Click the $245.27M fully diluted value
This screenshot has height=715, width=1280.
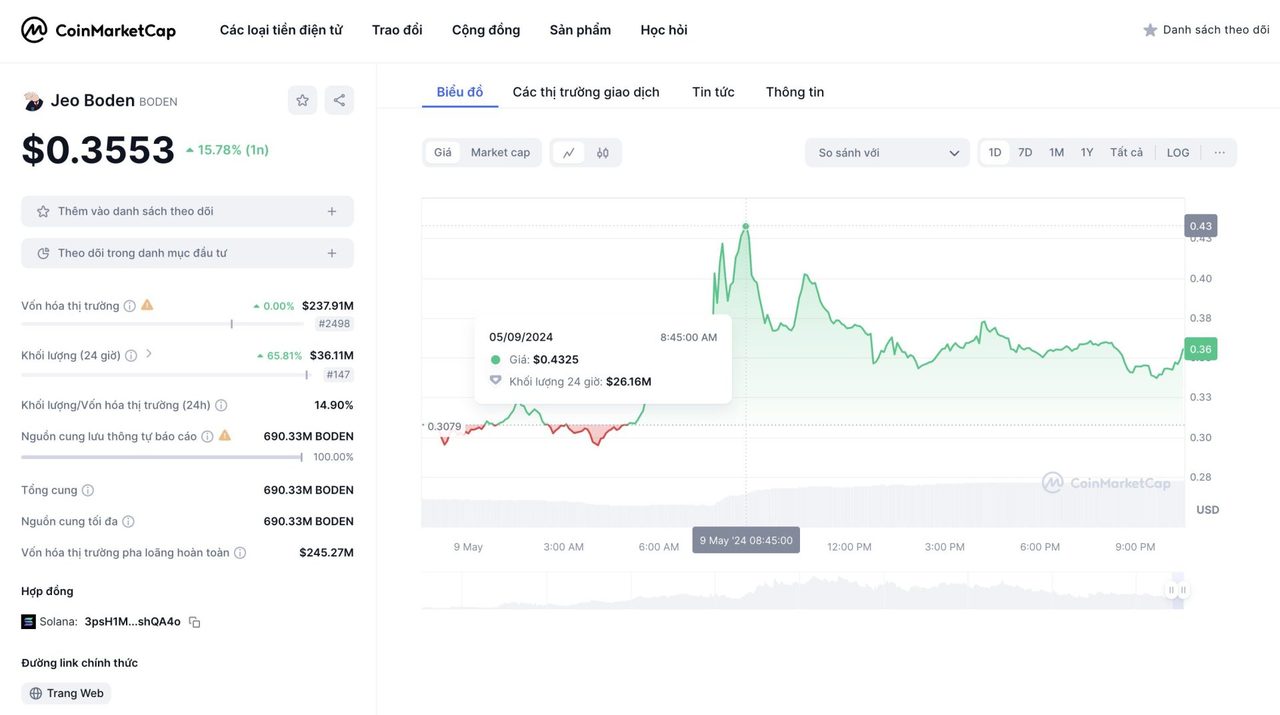click(326, 553)
